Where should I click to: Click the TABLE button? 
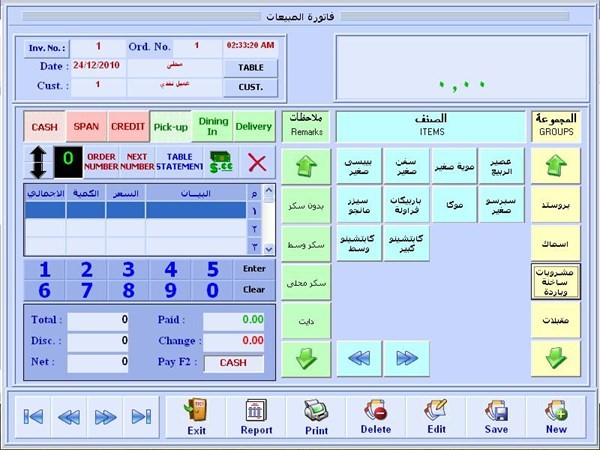(x=250, y=67)
